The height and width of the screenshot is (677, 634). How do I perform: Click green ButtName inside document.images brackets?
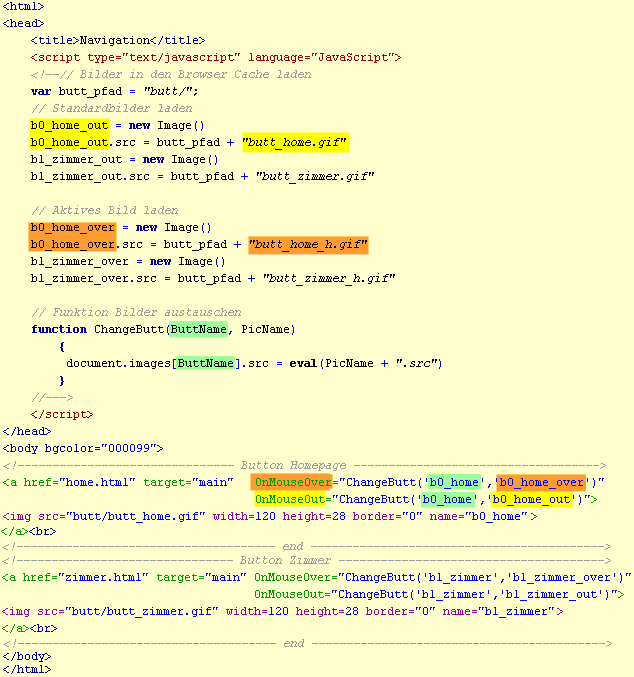click(x=206, y=364)
